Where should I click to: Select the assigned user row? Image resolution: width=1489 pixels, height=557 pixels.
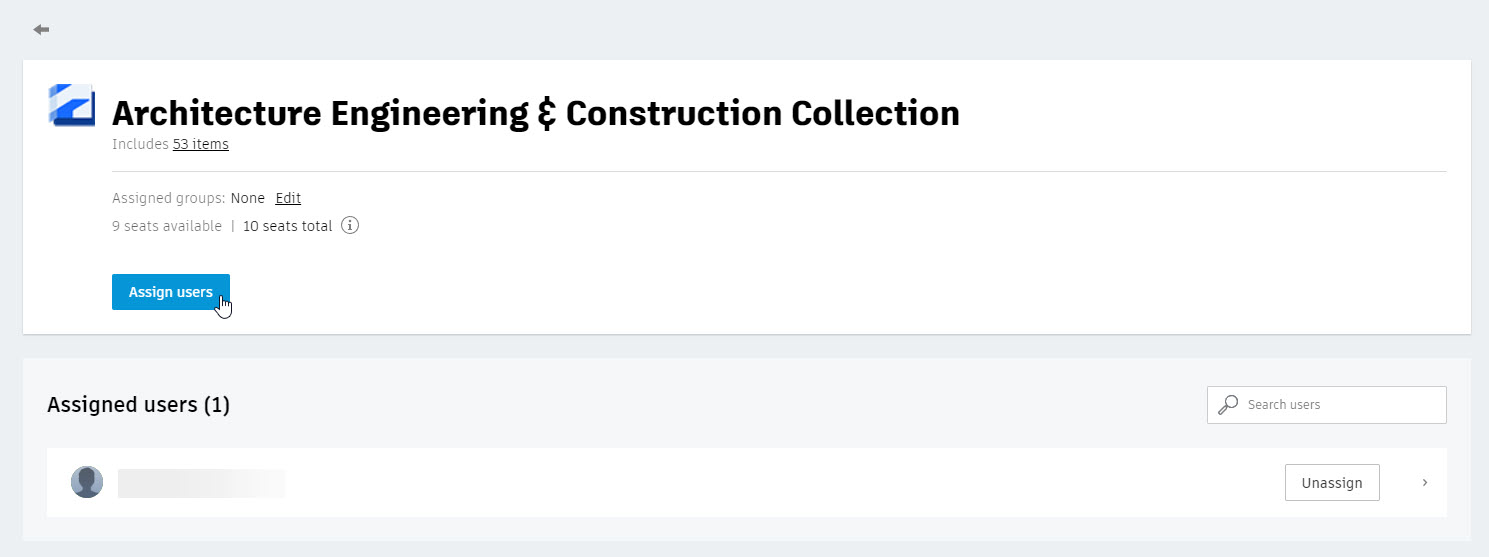[x=747, y=483]
